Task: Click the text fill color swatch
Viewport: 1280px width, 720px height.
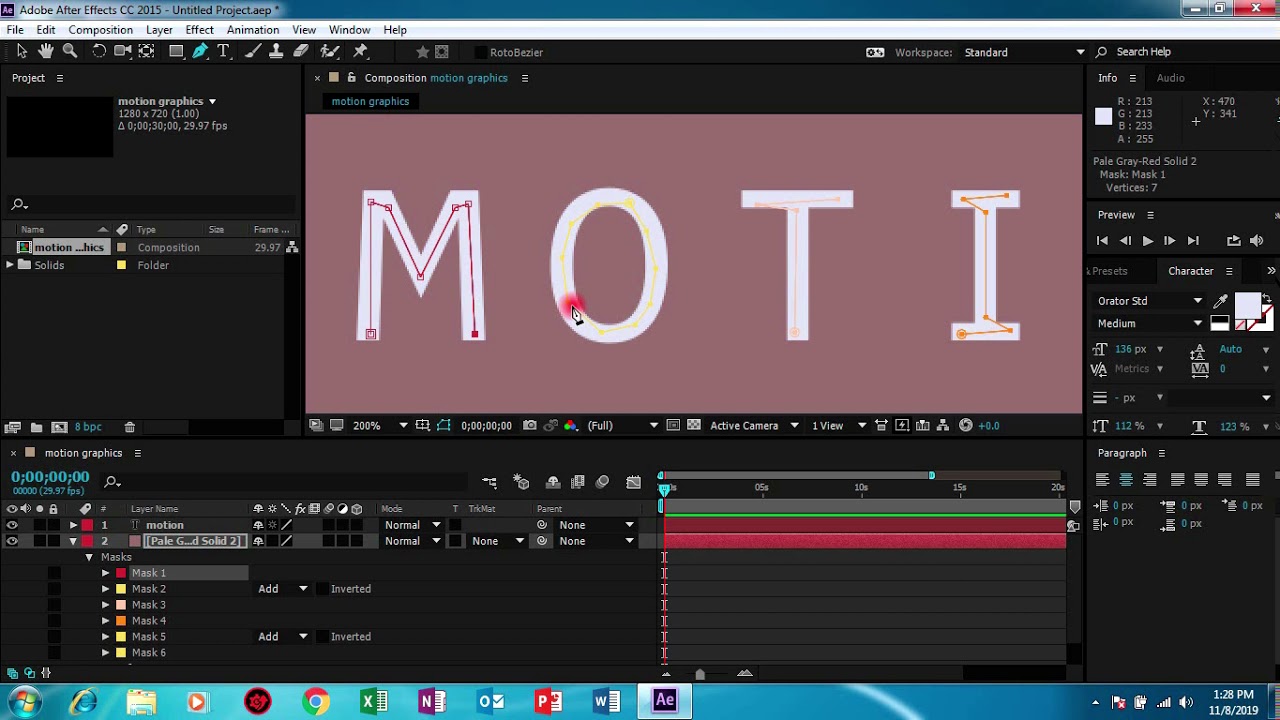Action: pos(1247,306)
